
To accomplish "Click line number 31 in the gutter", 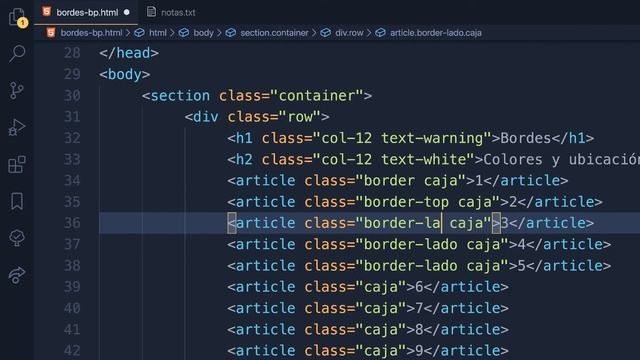I will click(72, 117).
